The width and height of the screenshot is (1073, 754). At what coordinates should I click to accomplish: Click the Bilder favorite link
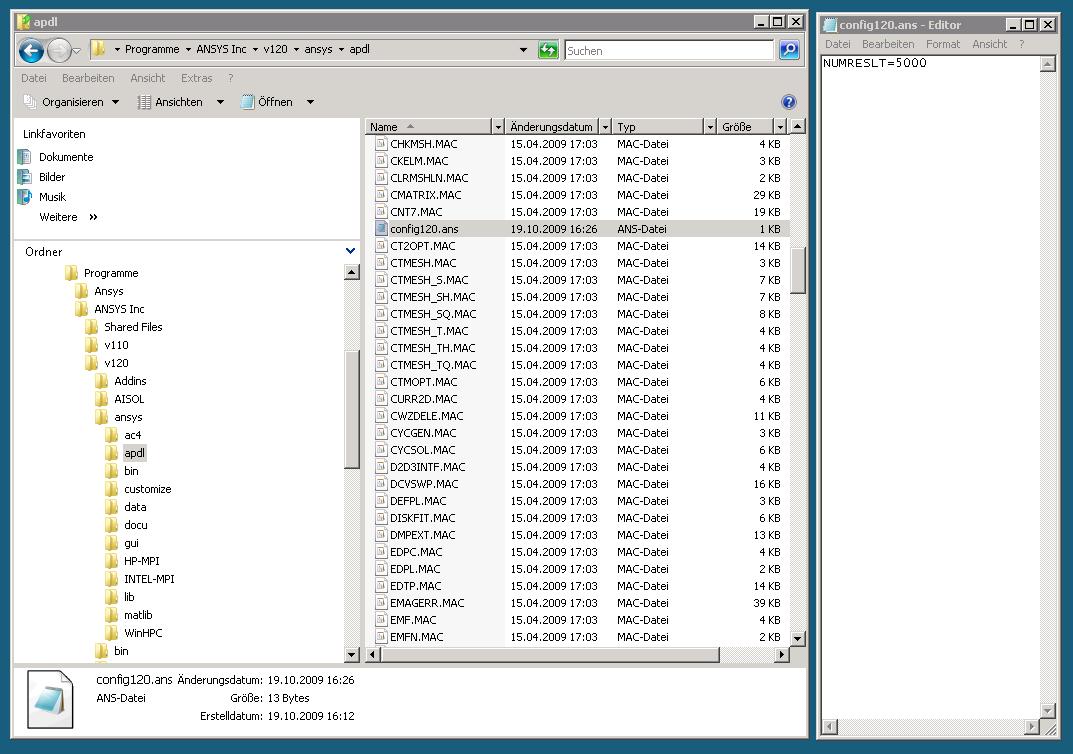coord(52,177)
